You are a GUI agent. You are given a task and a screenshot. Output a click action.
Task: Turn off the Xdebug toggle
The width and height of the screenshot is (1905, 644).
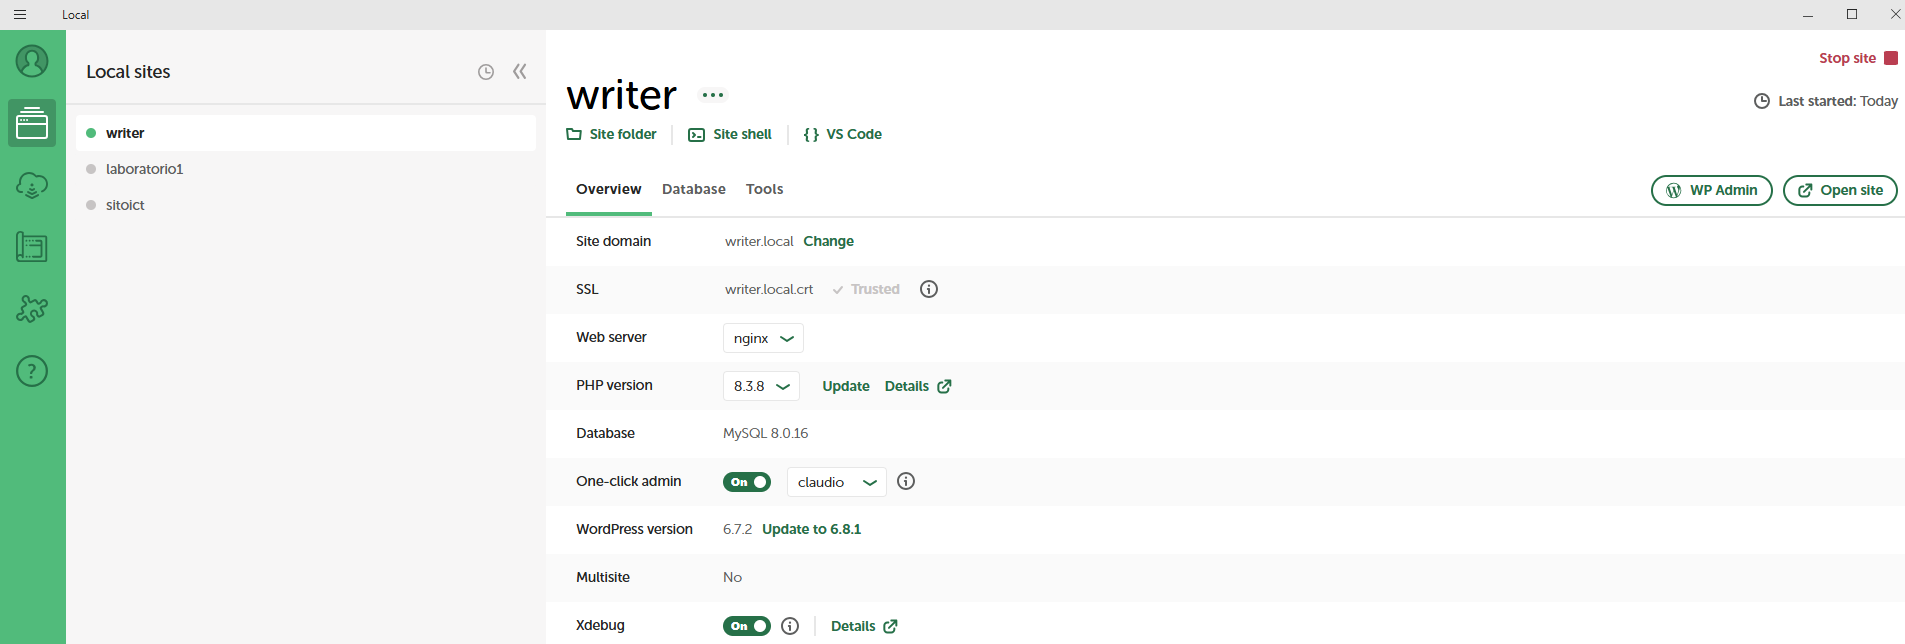pyautogui.click(x=747, y=626)
